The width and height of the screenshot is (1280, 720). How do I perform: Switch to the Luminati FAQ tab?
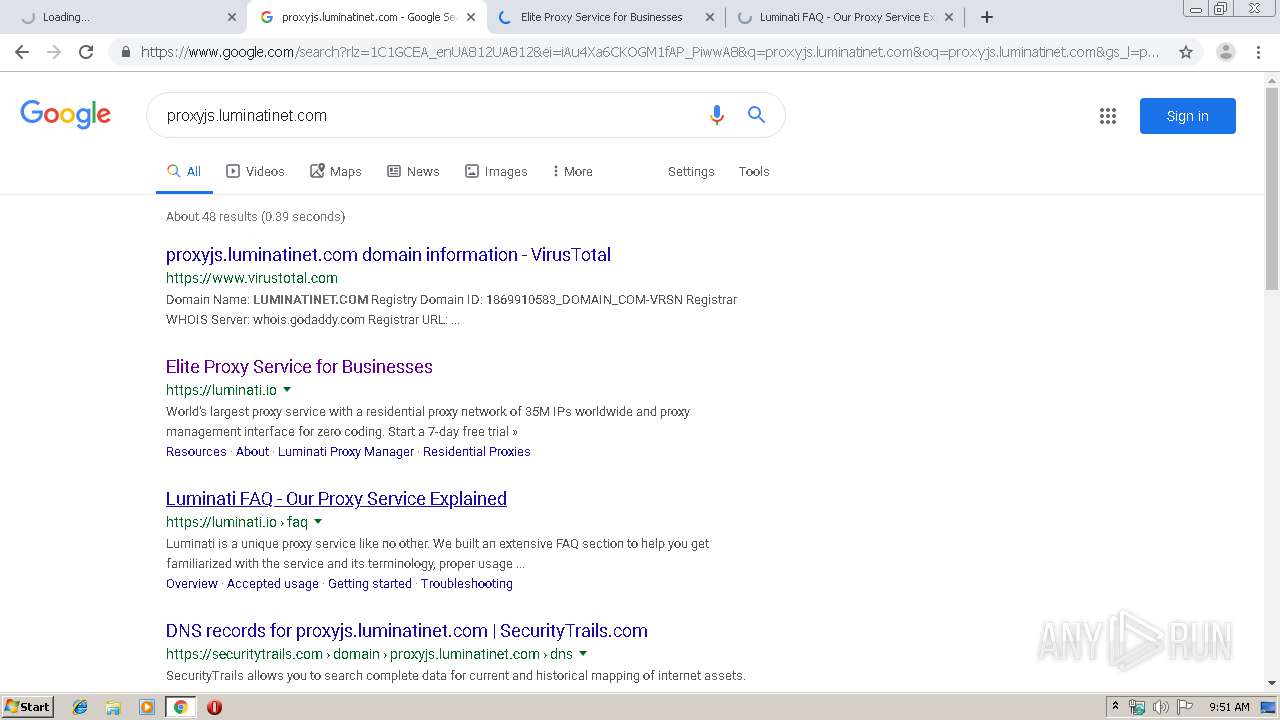pos(846,17)
